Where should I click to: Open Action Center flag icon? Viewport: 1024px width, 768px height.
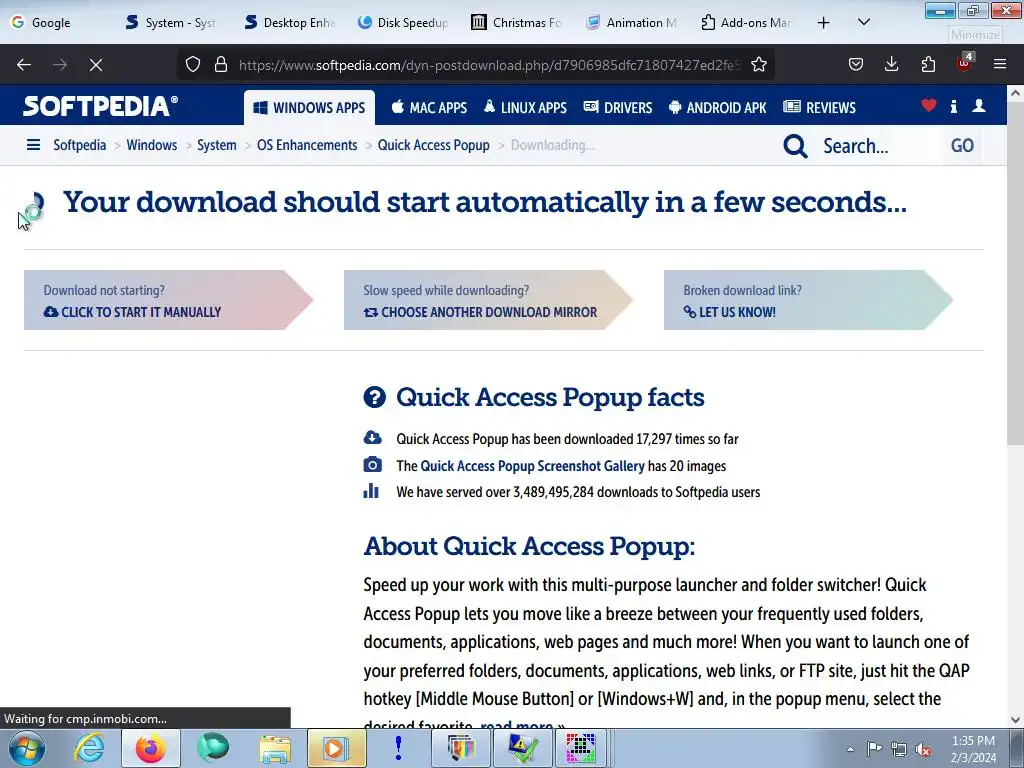874,749
